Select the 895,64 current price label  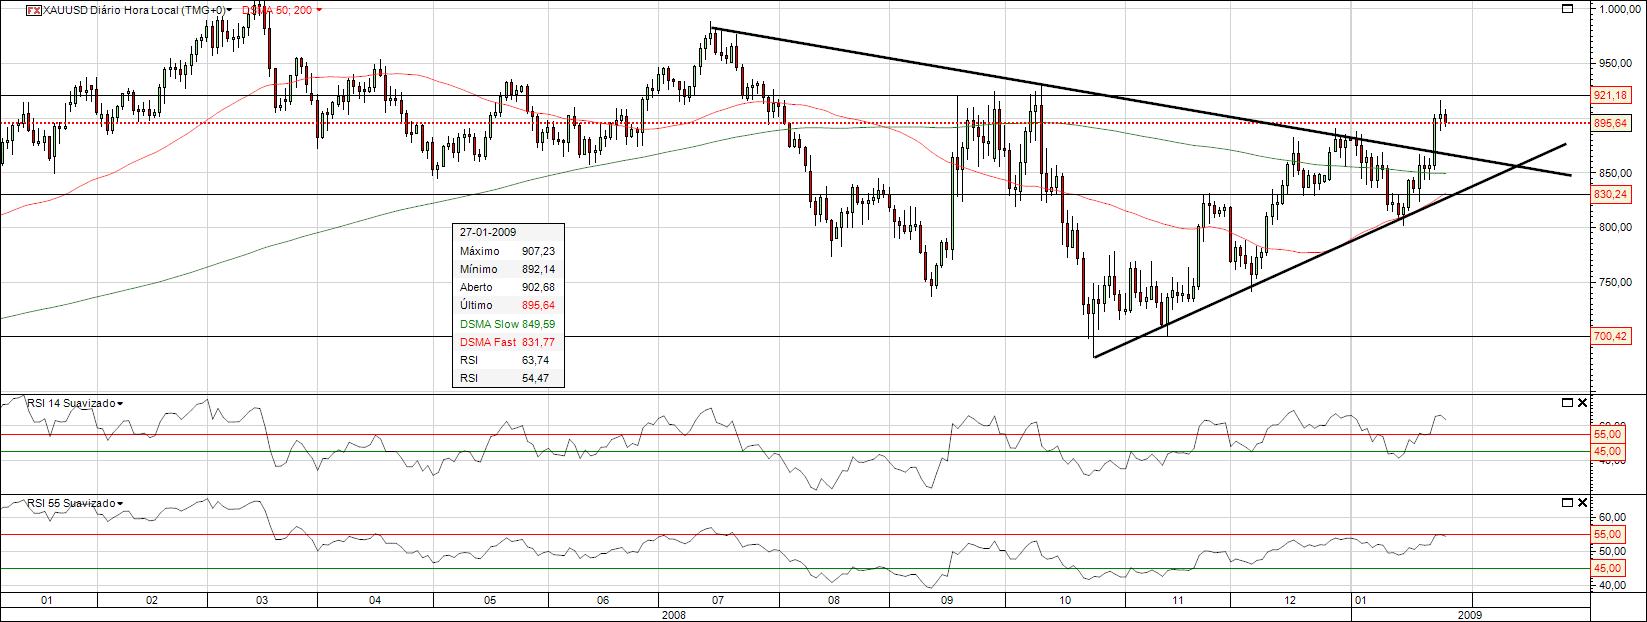[x=1611, y=123]
